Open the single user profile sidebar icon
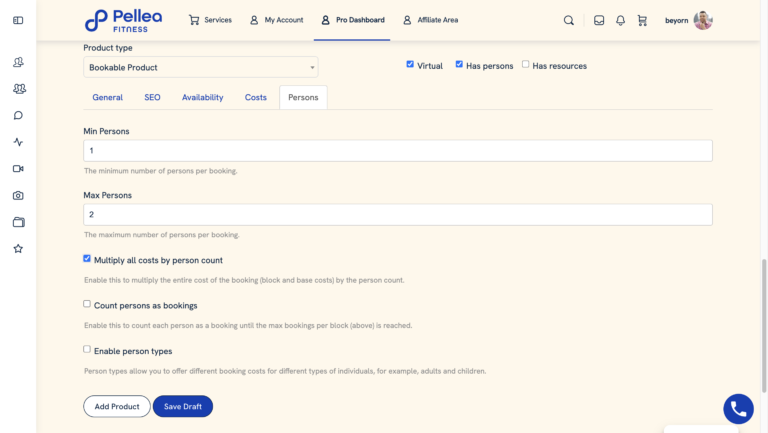Screen dimensions: 768x433 [18, 62]
